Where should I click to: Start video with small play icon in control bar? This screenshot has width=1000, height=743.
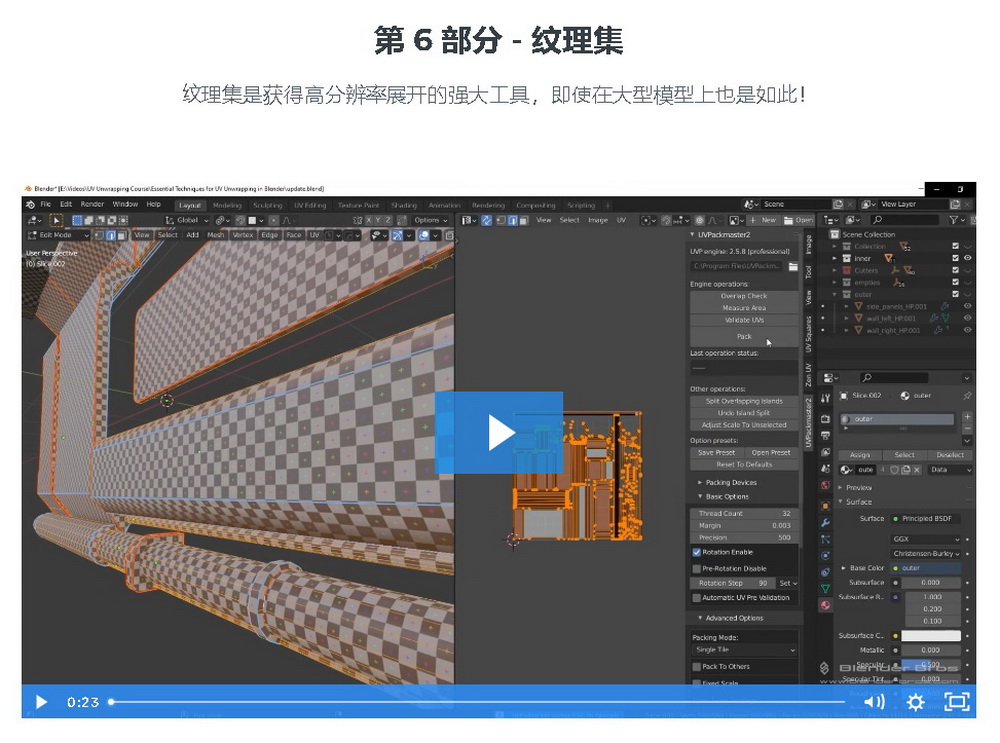[x=41, y=702]
